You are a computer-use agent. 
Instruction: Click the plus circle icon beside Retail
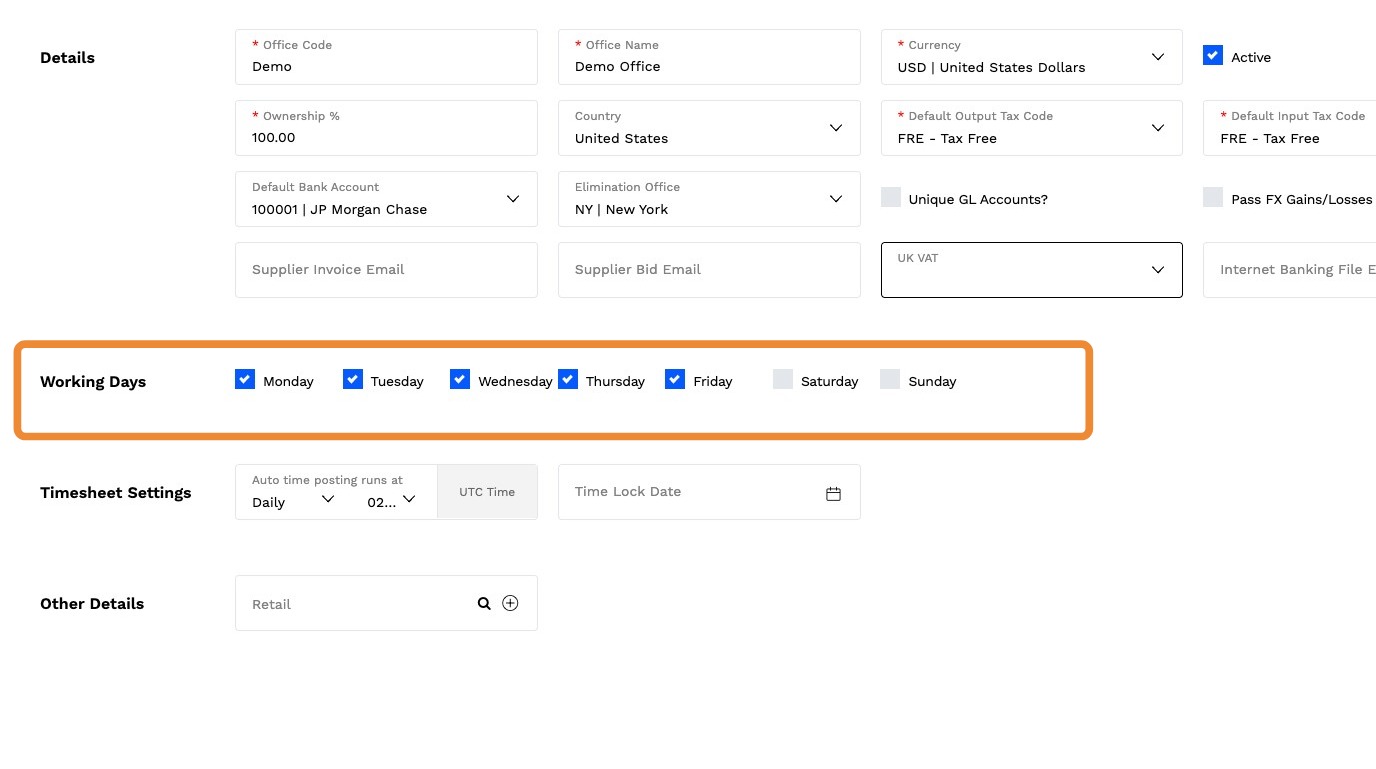[510, 603]
